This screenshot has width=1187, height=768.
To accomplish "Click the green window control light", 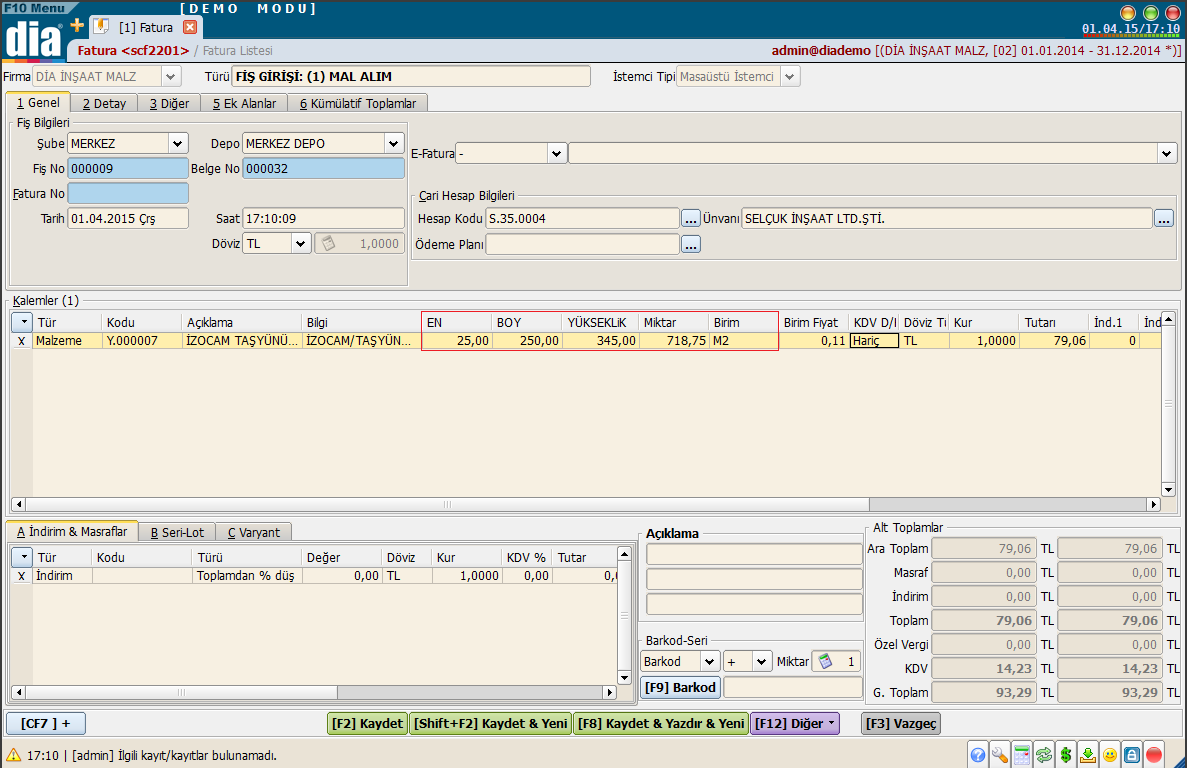I will click(1151, 13).
